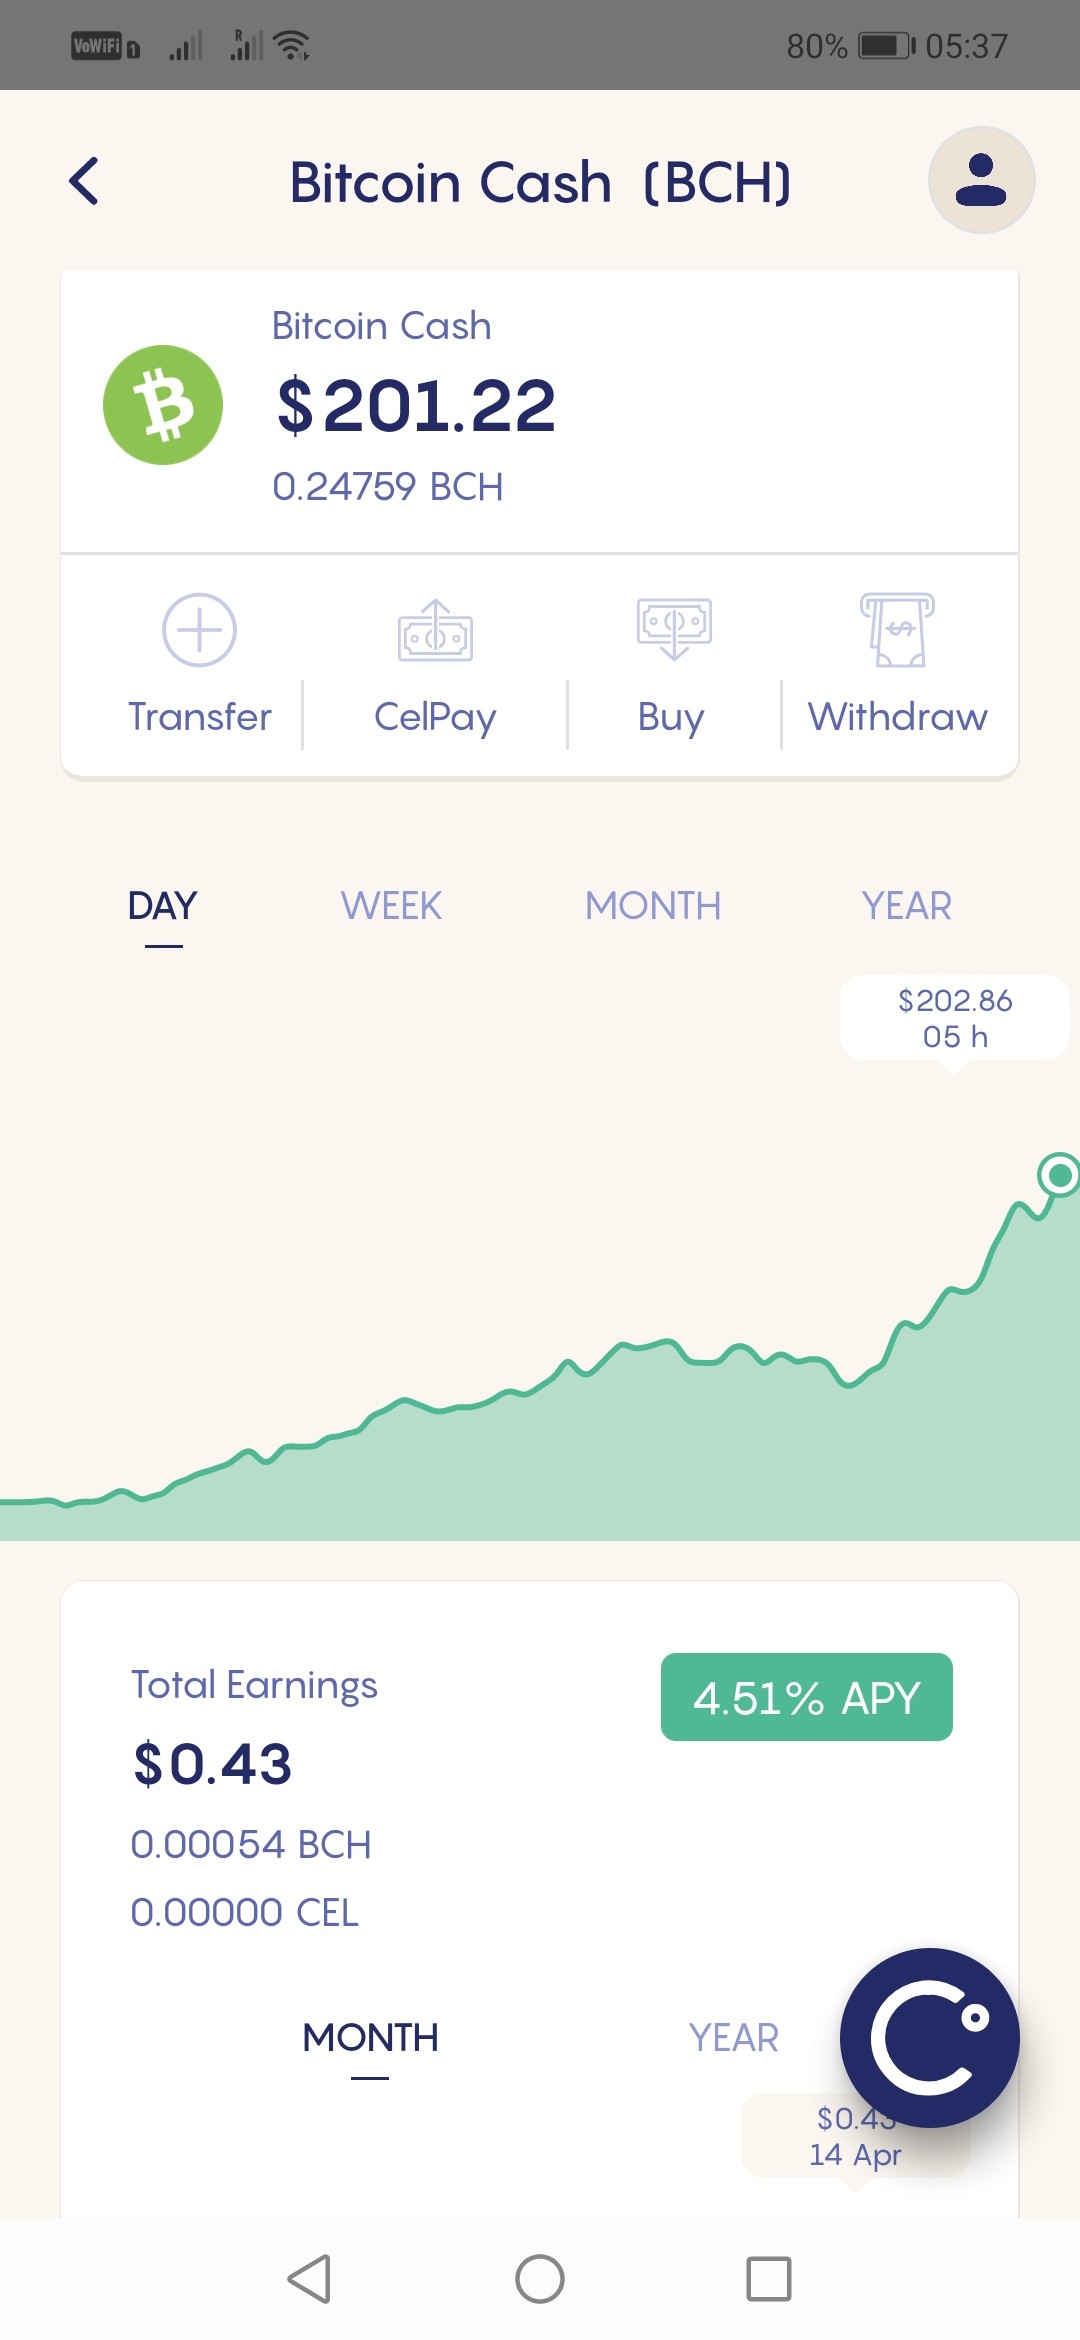This screenshot has height=2340, width=1080.
Task: Tap the Buy cash icon
Action: tap(674, 629)
